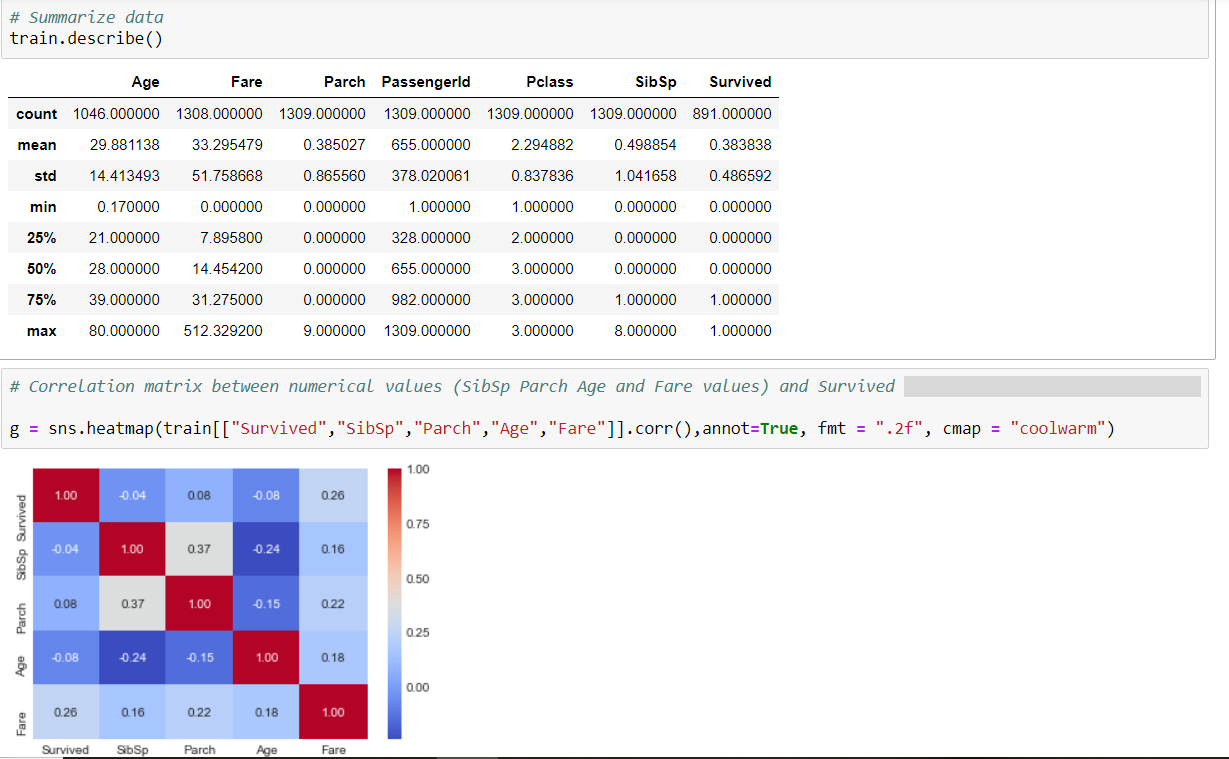Viewport: 1229px width, 759px height.
Task: Click mean Survived value 0.383838
Action: pyautogui.click(x=740, y=145)
